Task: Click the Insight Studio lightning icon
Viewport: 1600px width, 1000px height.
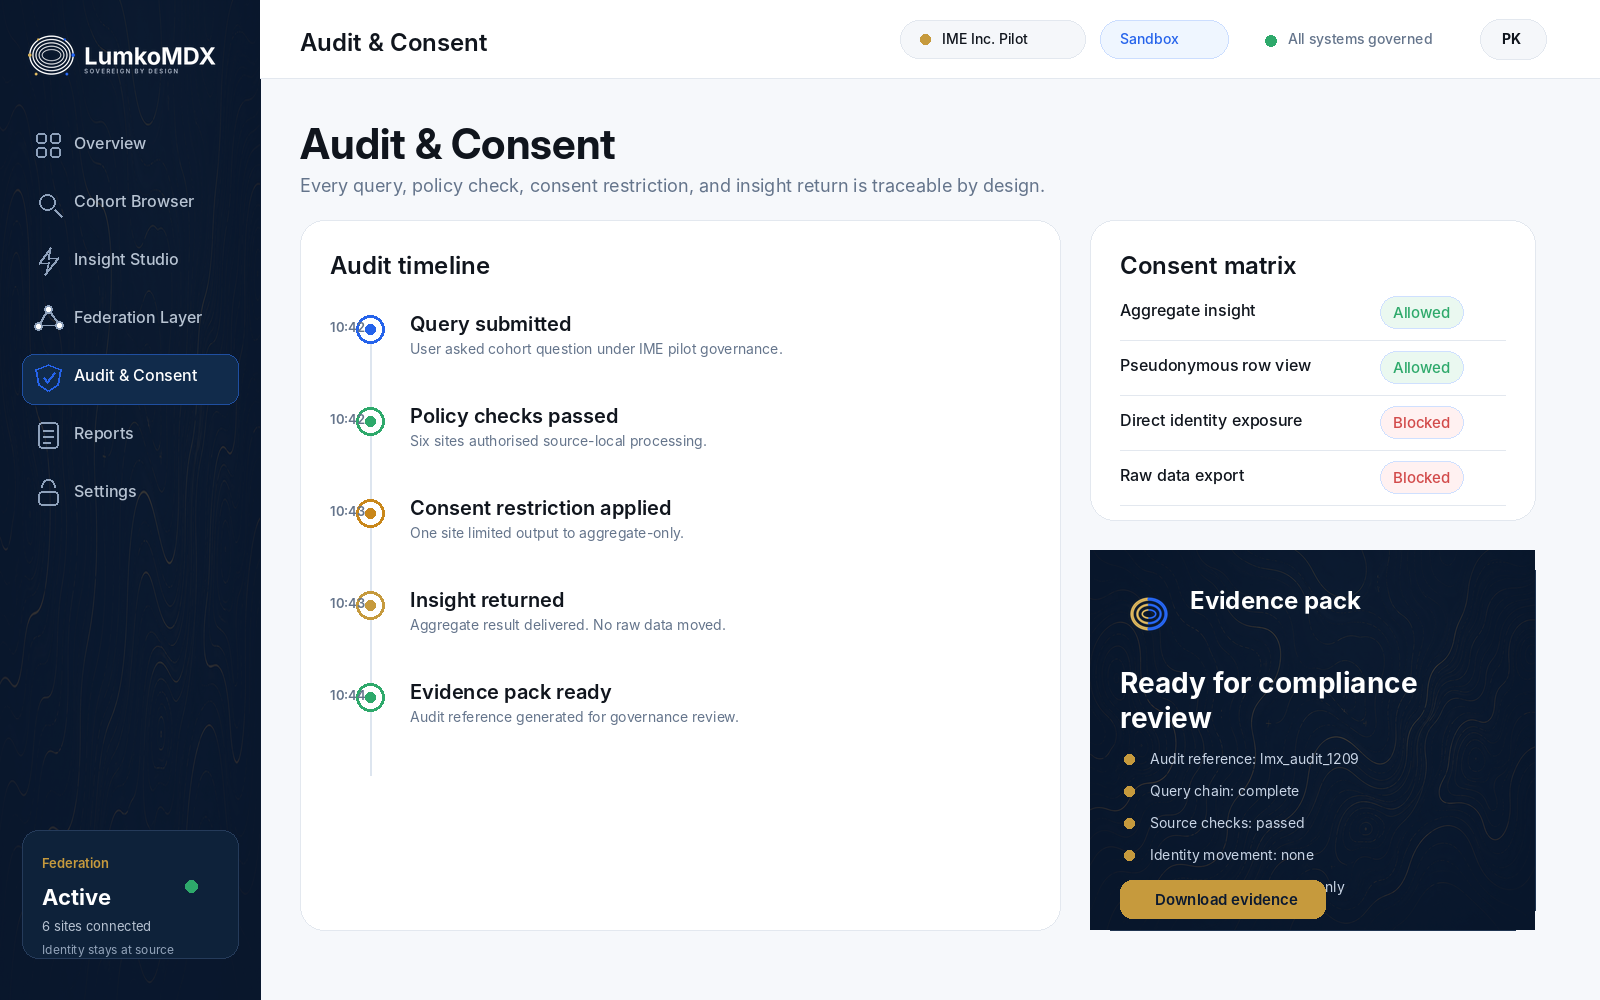Action: coord(48,261)
